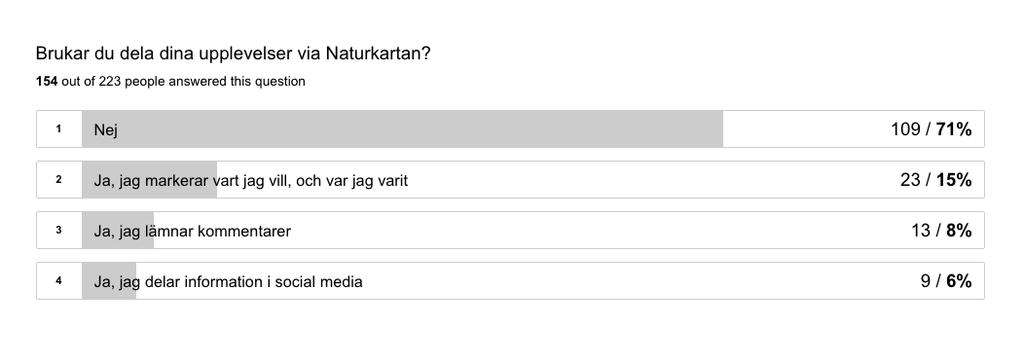Select 'Ja, jag lämnar kommentarer' answer
The image size is (1024, 362).
pyautogui.click(x=510, y=230)
